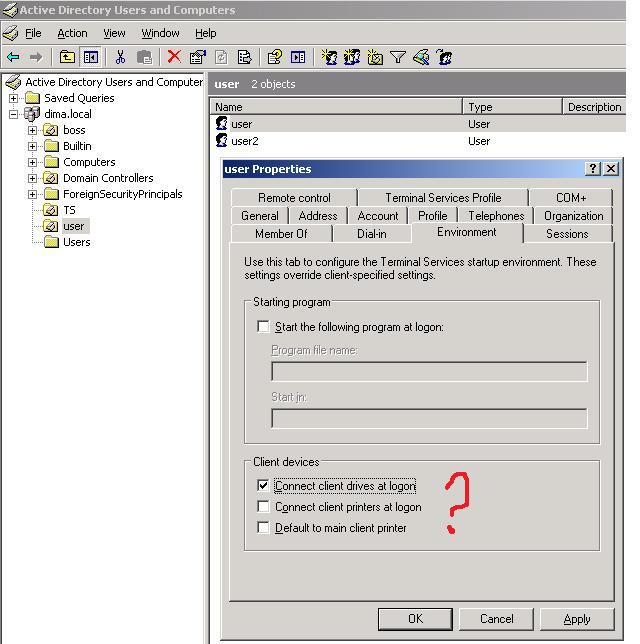Toggle Show/Hide Console Tree icon
The width and height of the screenshot is (640, 644).
coord(91,57)
